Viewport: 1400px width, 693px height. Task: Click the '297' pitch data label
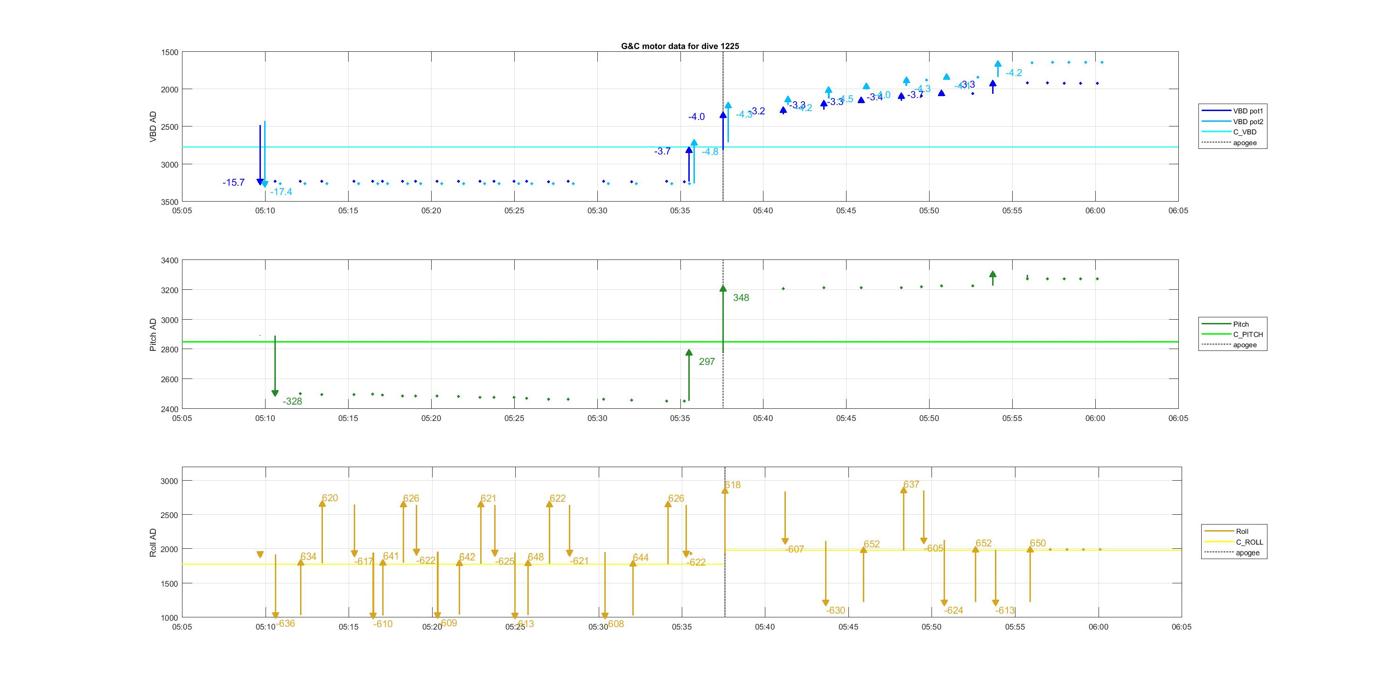pos(706,362)
